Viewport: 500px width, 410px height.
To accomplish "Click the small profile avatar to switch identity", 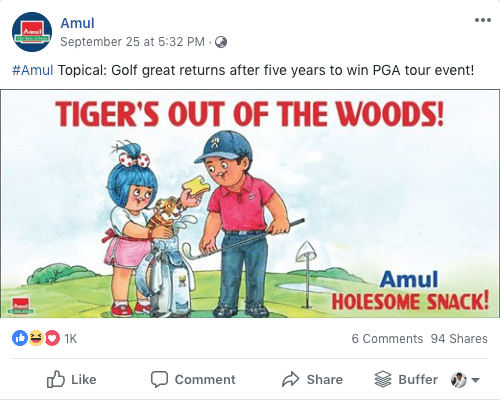I will pos(458,380).
